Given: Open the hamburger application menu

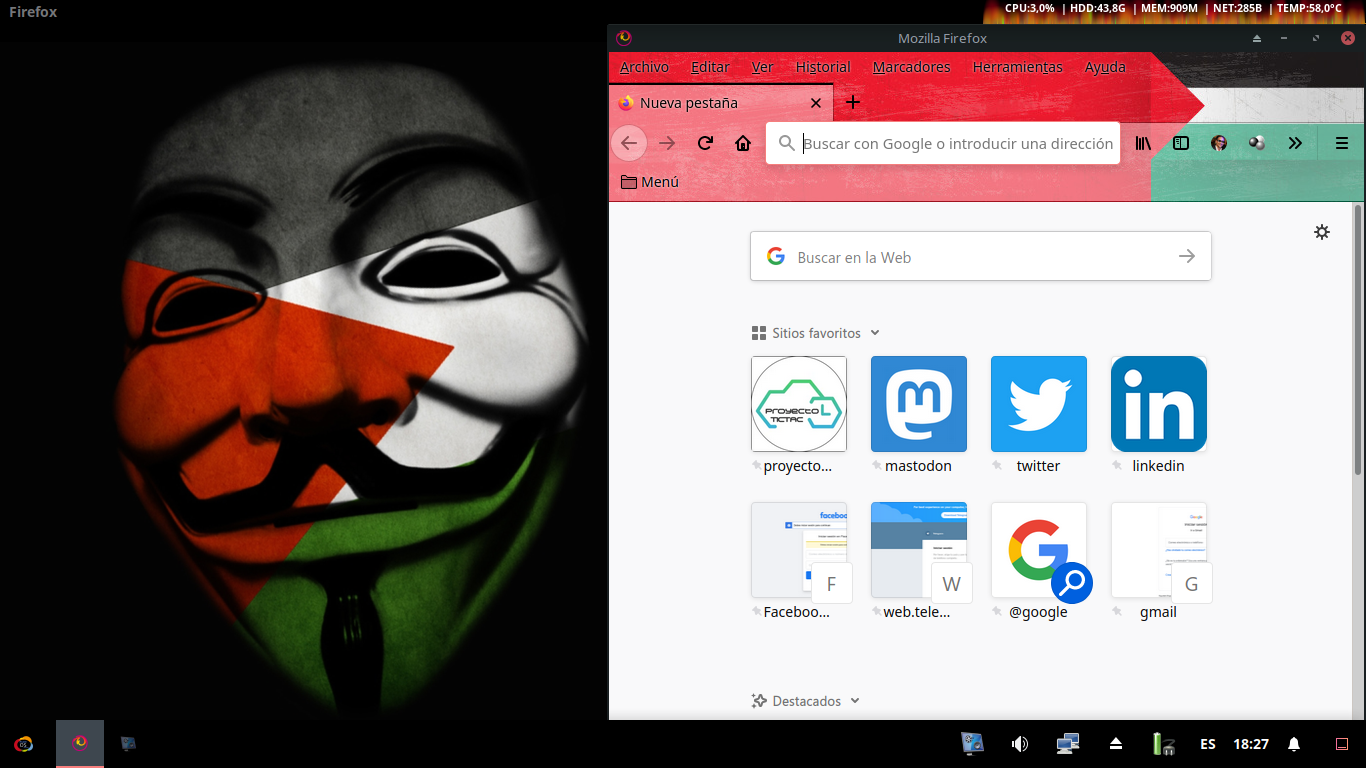Looking at the screenshot, I should [1342, 143].
